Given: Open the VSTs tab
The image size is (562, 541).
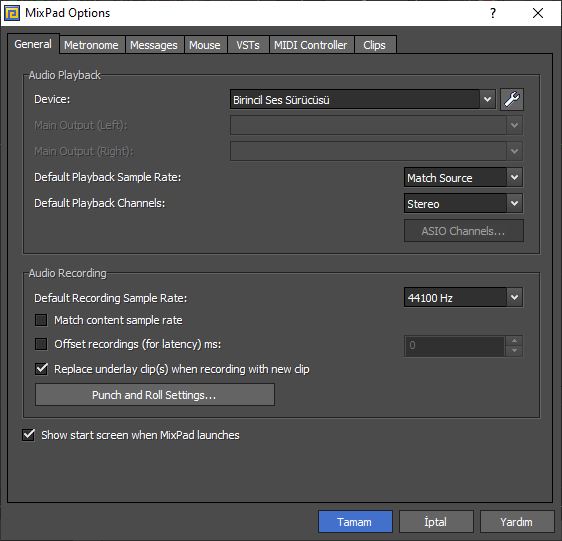Looking at the screenshot, I should click(x=248, y=45).
